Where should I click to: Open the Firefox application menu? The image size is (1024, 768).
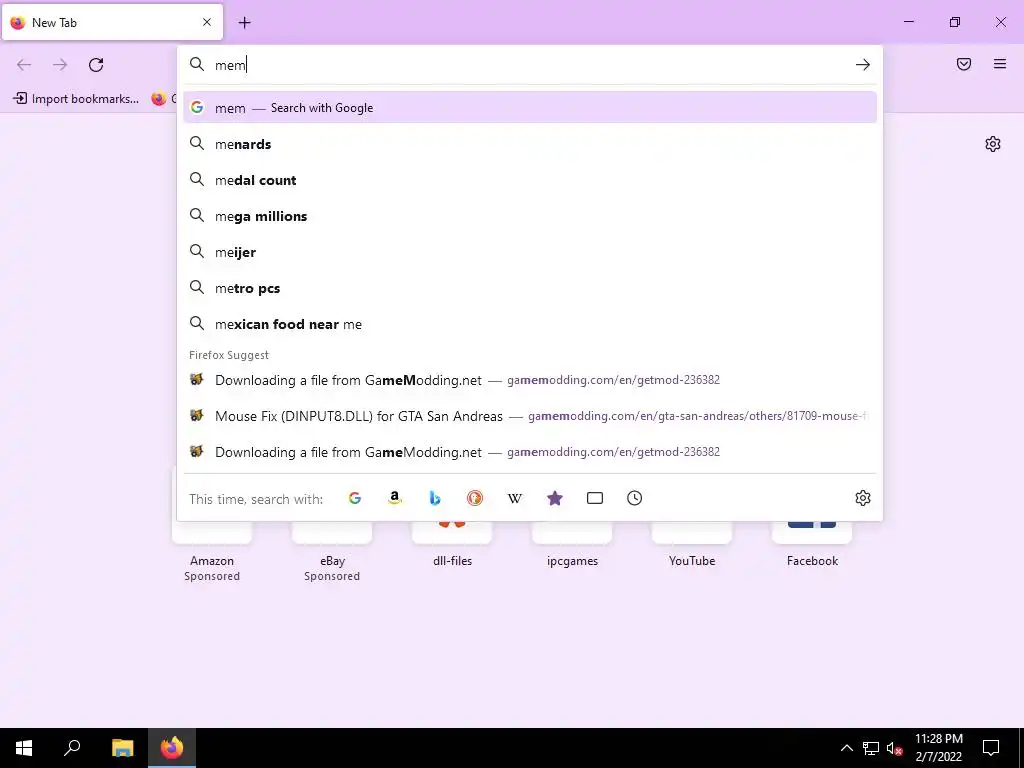(x=1000, y=64)
